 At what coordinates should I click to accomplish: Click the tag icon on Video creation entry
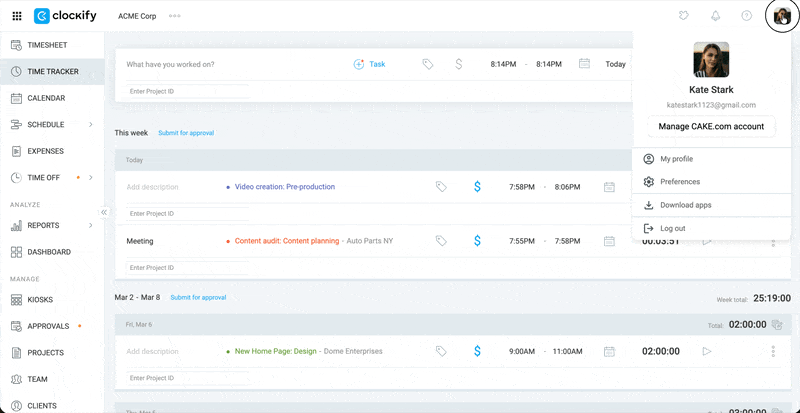(x=441, y=186)
